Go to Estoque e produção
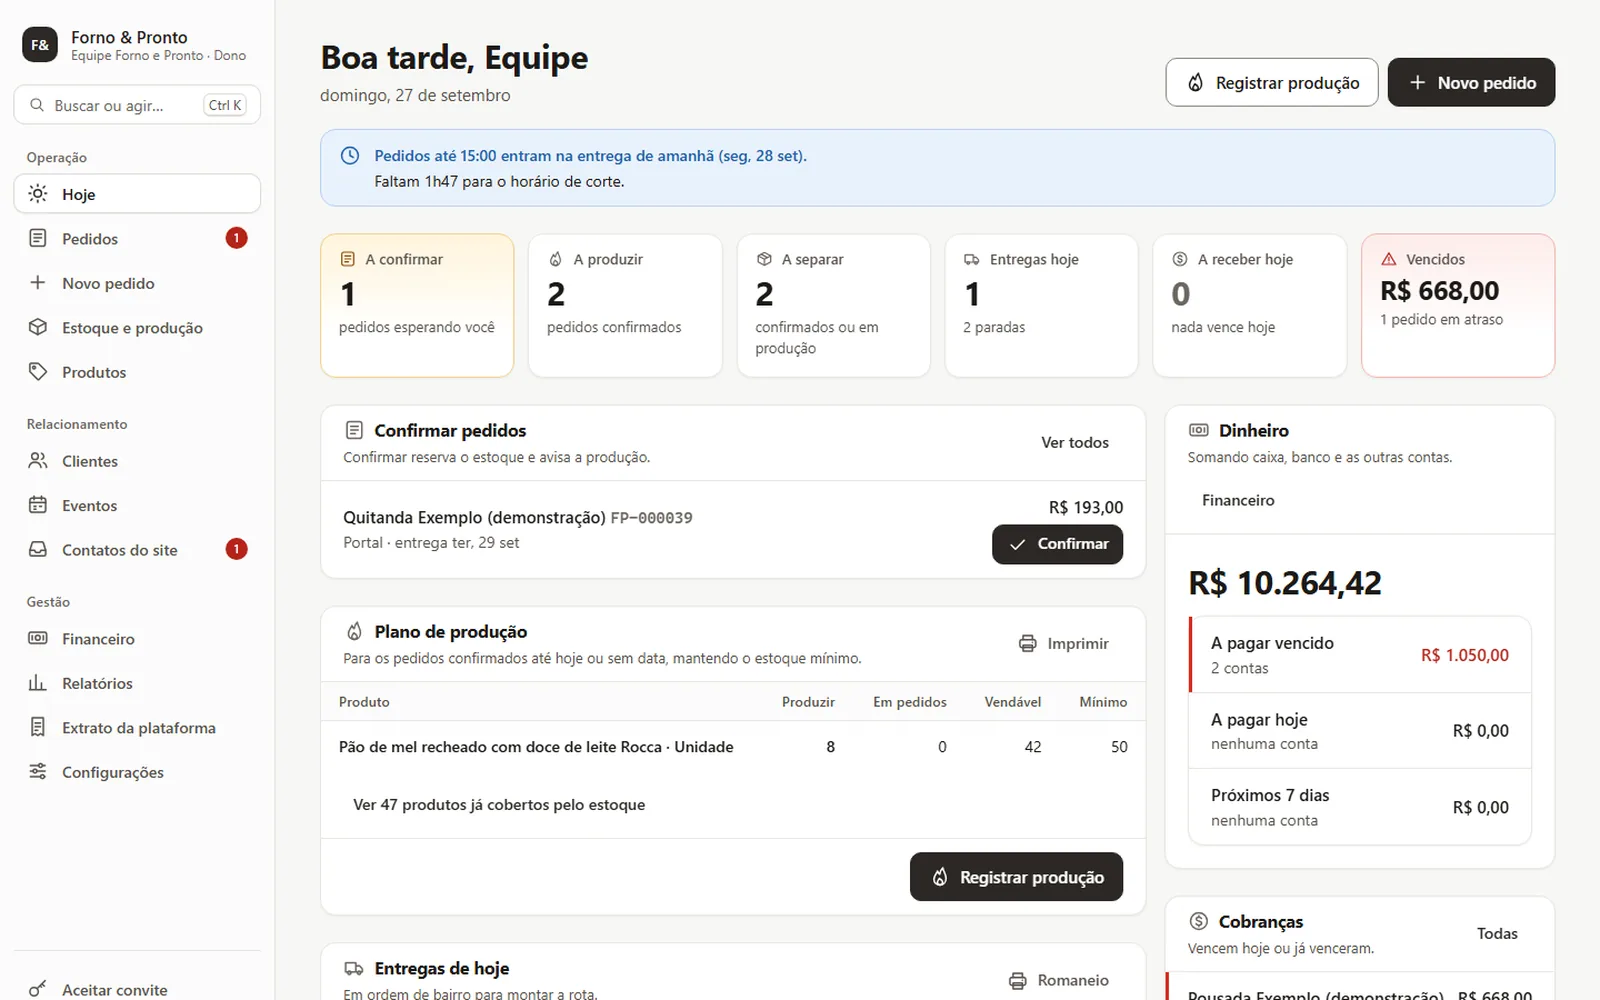1600x1000 pixels. point(137,327)
